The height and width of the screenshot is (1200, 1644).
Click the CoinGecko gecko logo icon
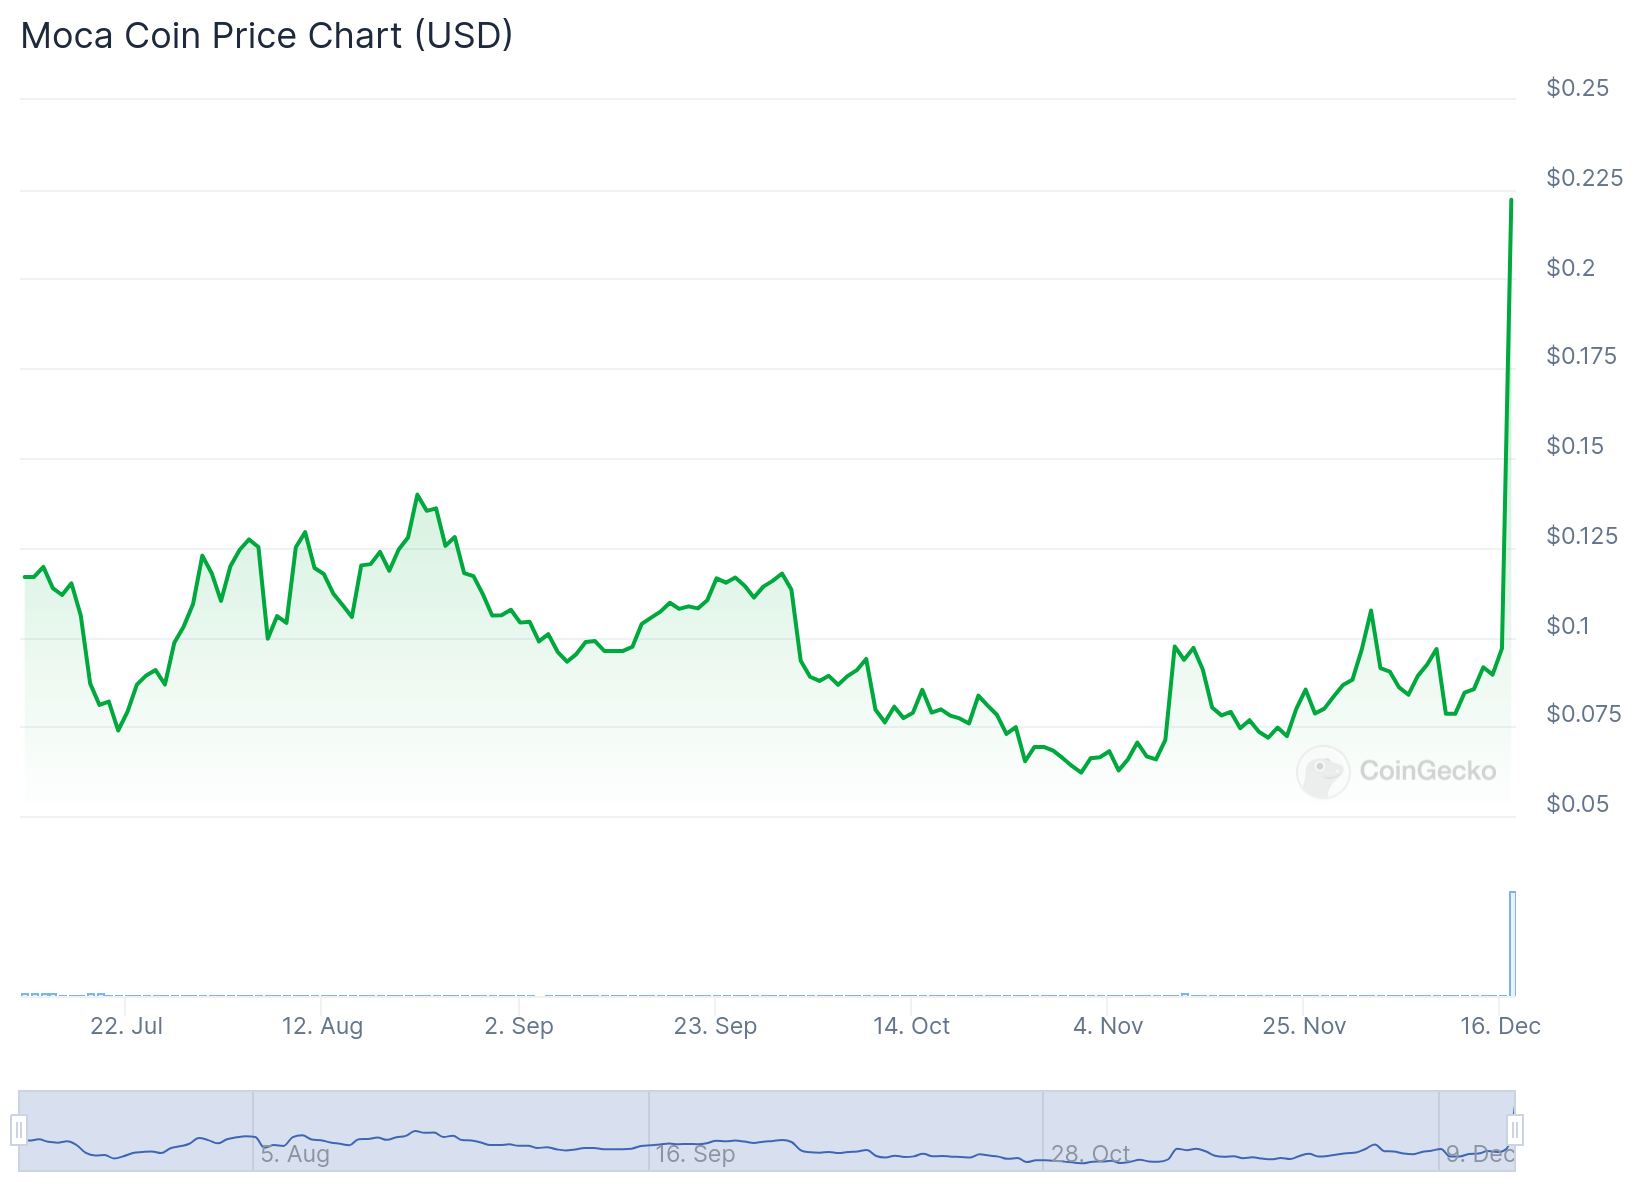click(x=1322, y=771)
